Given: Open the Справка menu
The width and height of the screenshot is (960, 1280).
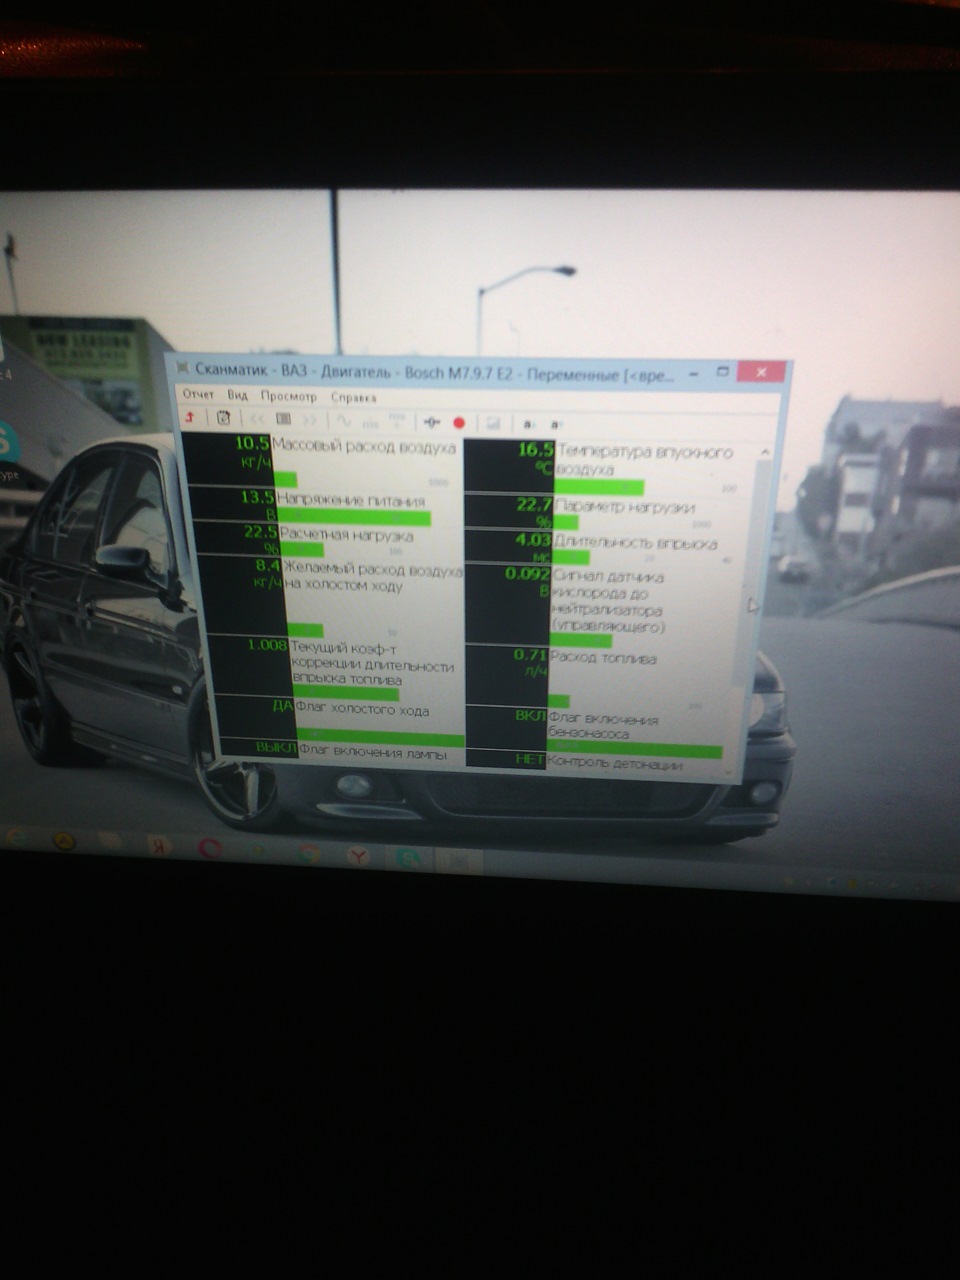Looking at the screenshot, I should click(354, 398).
